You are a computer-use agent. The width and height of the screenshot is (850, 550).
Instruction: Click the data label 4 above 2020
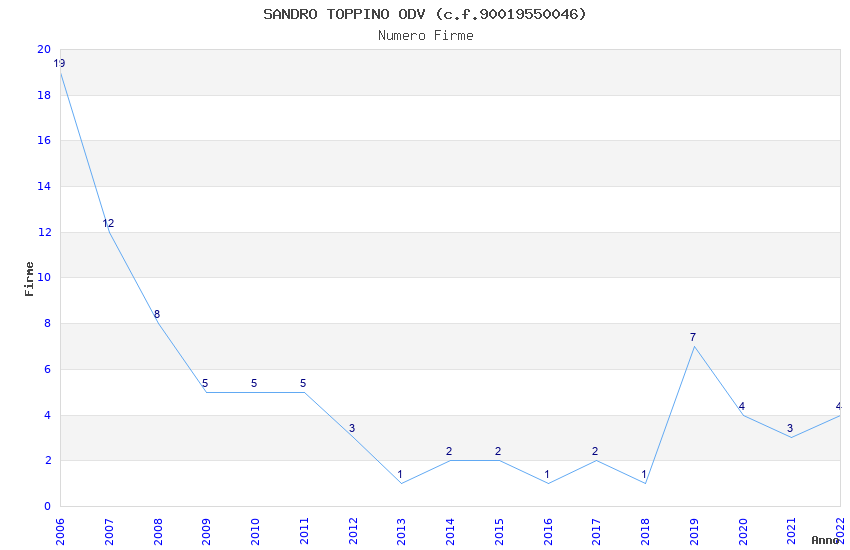(742, 406)
